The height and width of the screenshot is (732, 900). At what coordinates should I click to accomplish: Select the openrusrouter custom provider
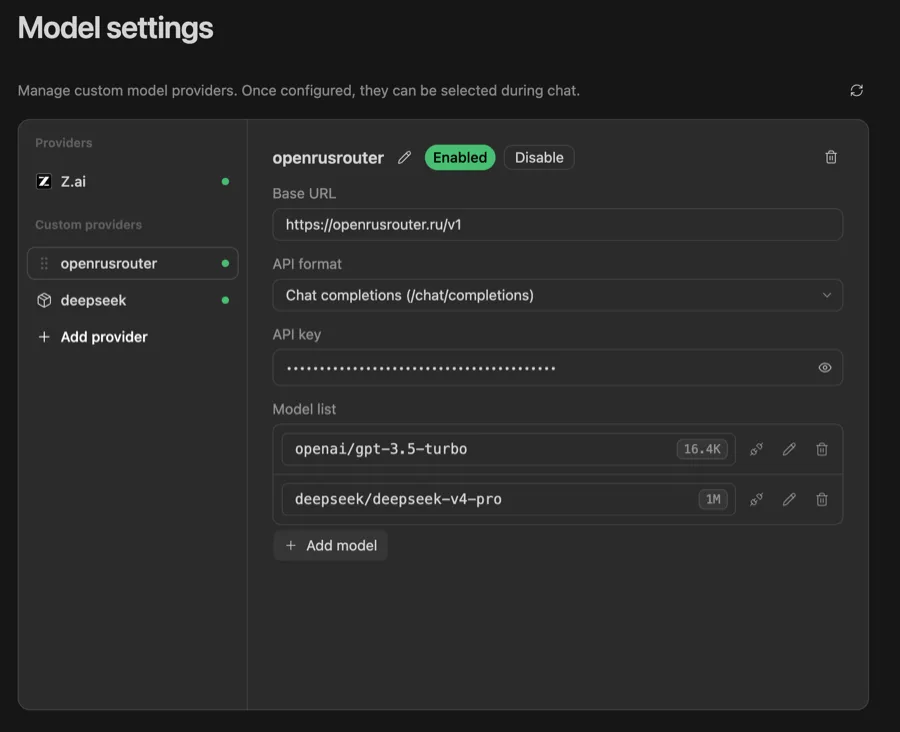(133, 264)
